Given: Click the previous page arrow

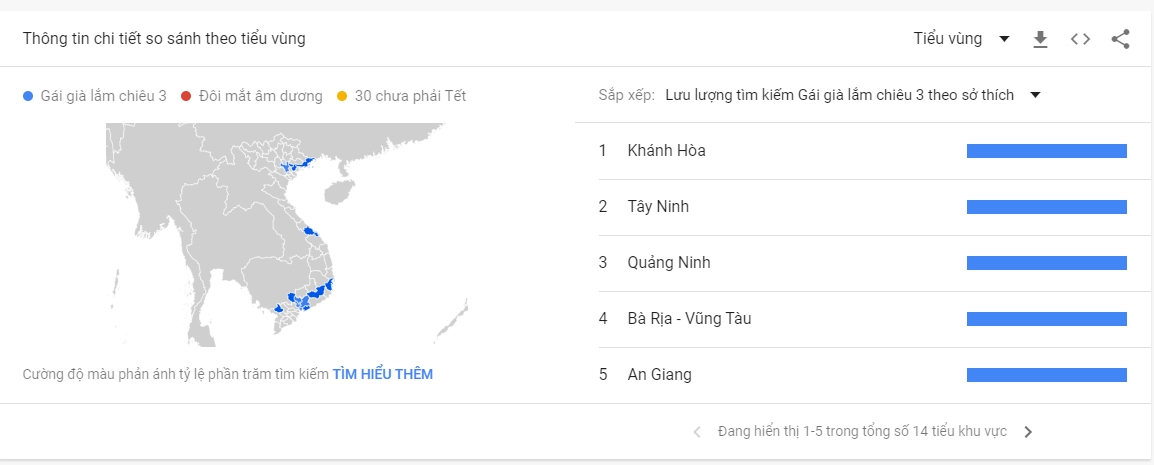Looking at the screenshot, I should tap(697, 432).
